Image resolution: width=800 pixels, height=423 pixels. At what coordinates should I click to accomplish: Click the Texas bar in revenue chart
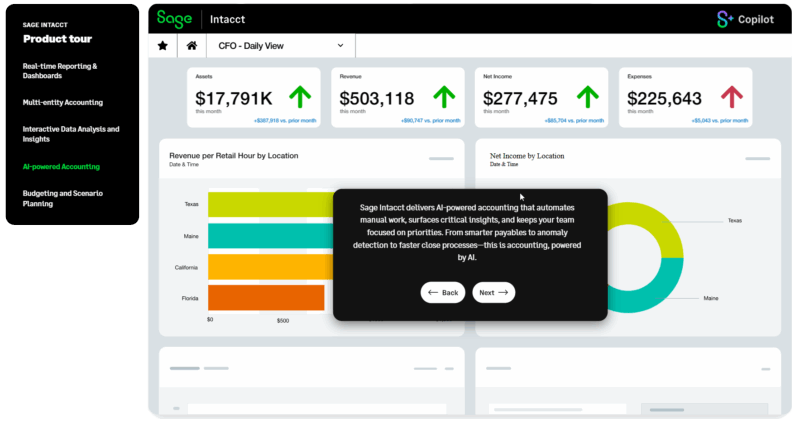pos(270,205)
